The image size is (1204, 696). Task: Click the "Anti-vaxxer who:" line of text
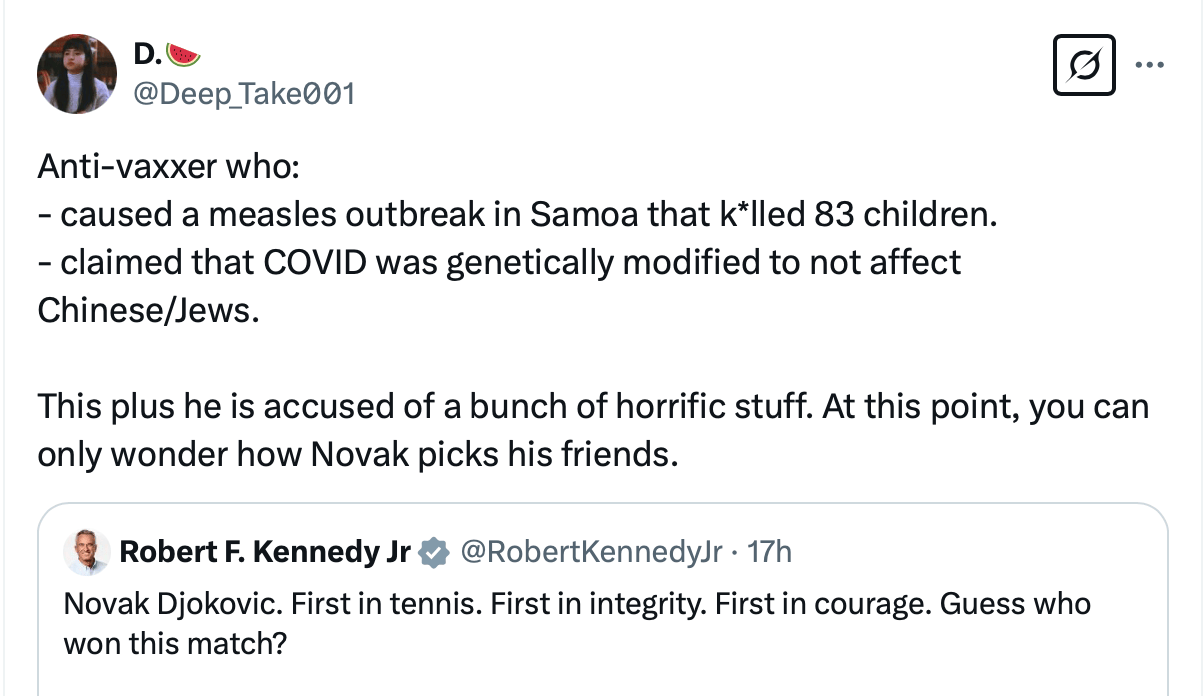167,167
